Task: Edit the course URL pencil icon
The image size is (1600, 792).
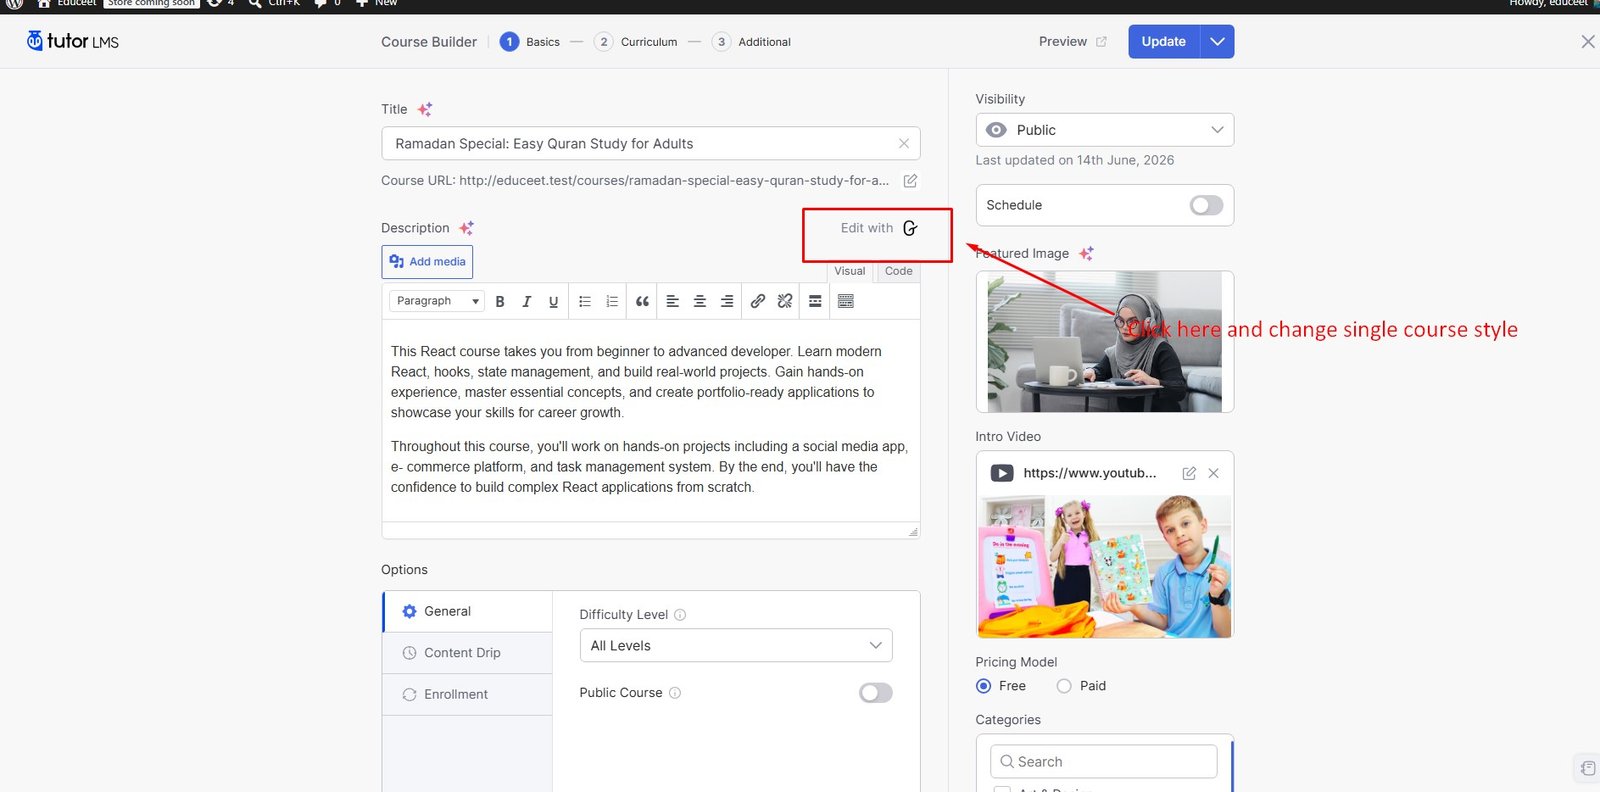Action: (x=910, y=181)
